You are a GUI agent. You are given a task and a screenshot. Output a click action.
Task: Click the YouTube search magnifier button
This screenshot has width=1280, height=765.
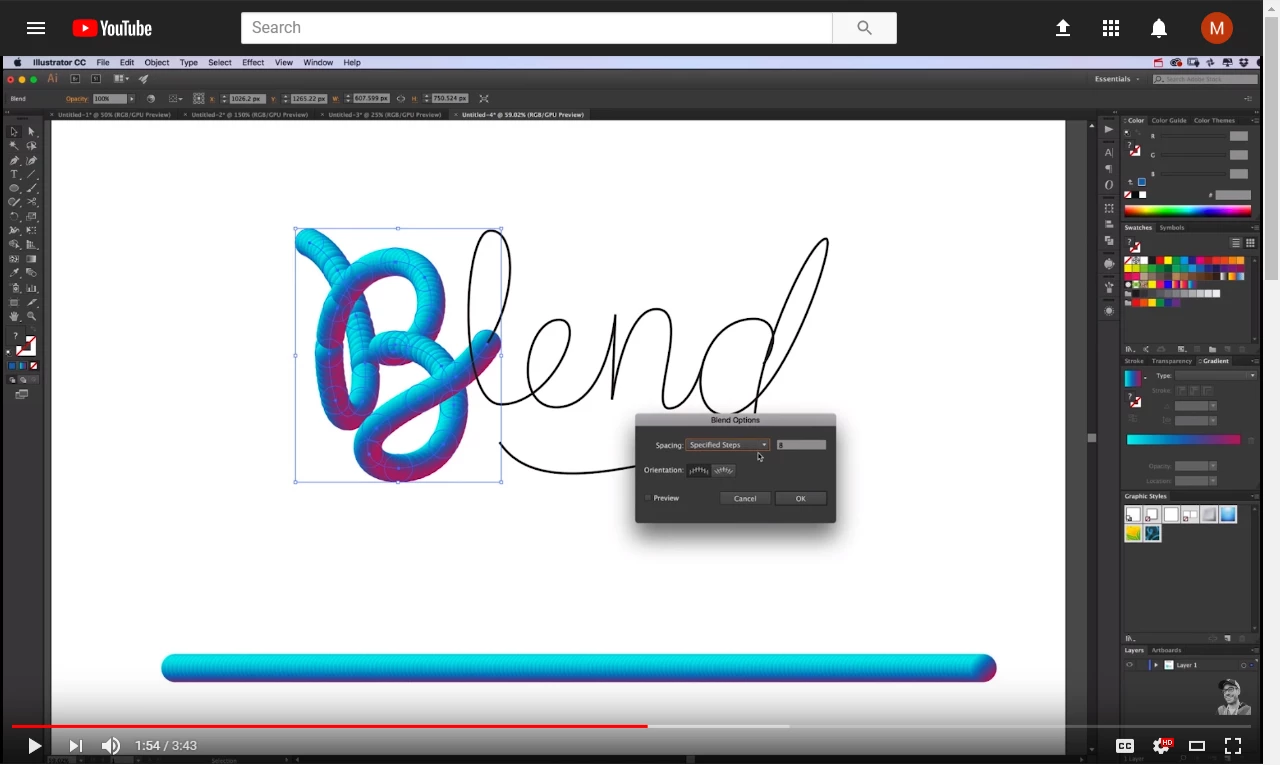[865, 28]
